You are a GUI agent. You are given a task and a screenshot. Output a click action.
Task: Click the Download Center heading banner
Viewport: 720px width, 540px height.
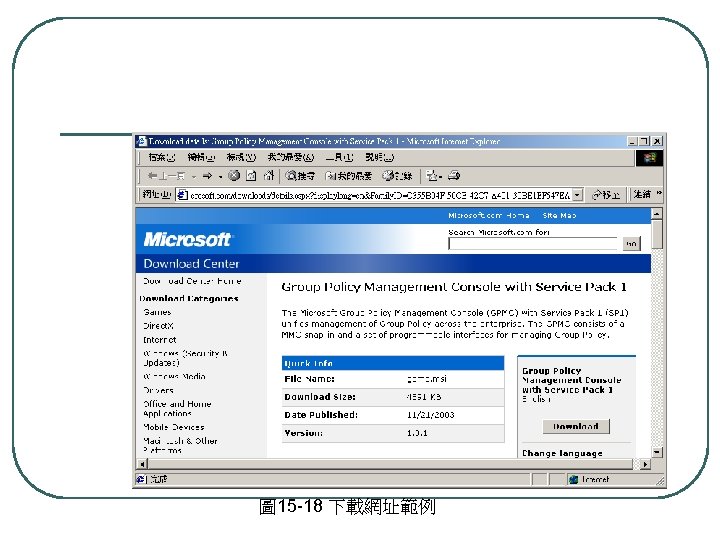coord(191,264)
